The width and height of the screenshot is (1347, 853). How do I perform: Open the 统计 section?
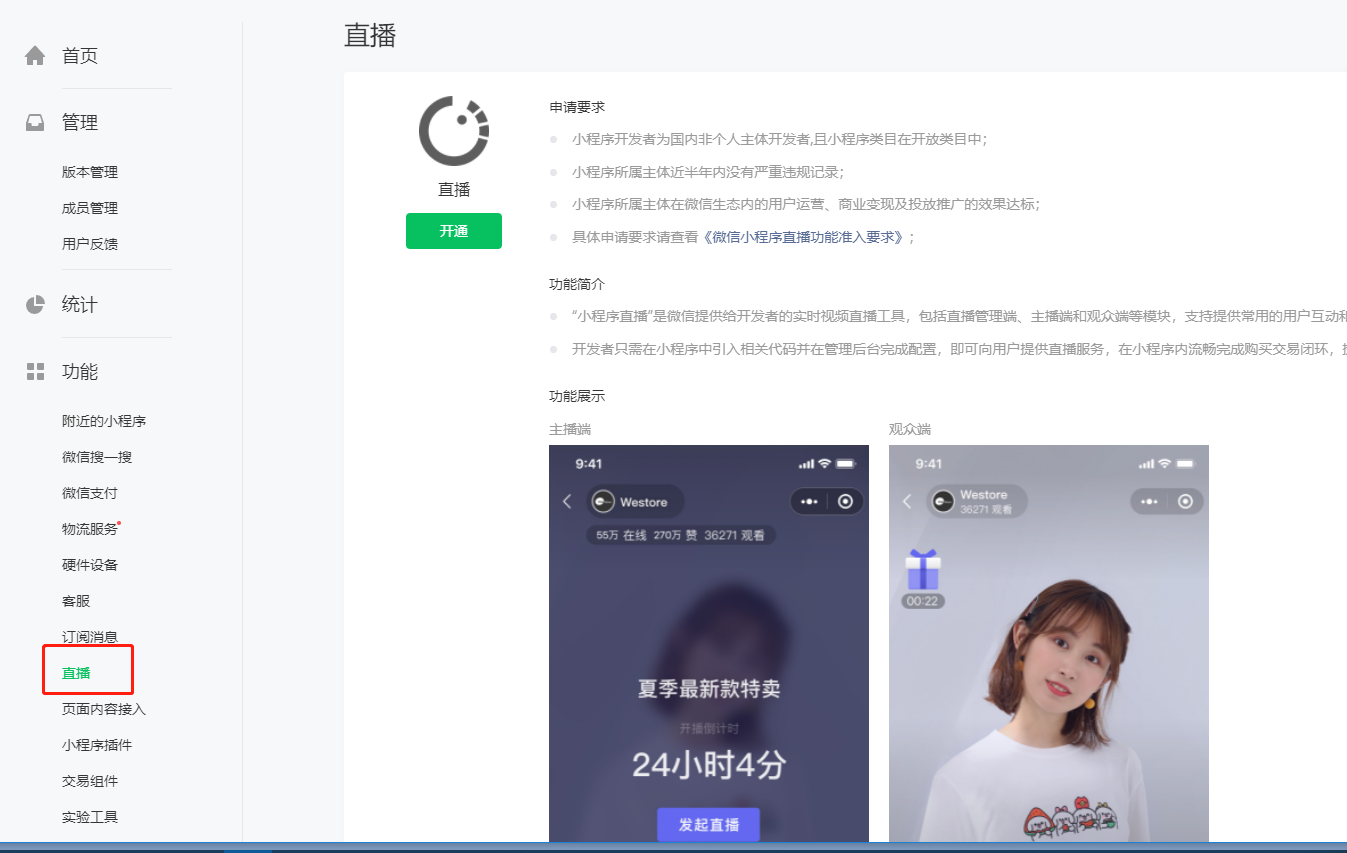[x=80, y=305]
